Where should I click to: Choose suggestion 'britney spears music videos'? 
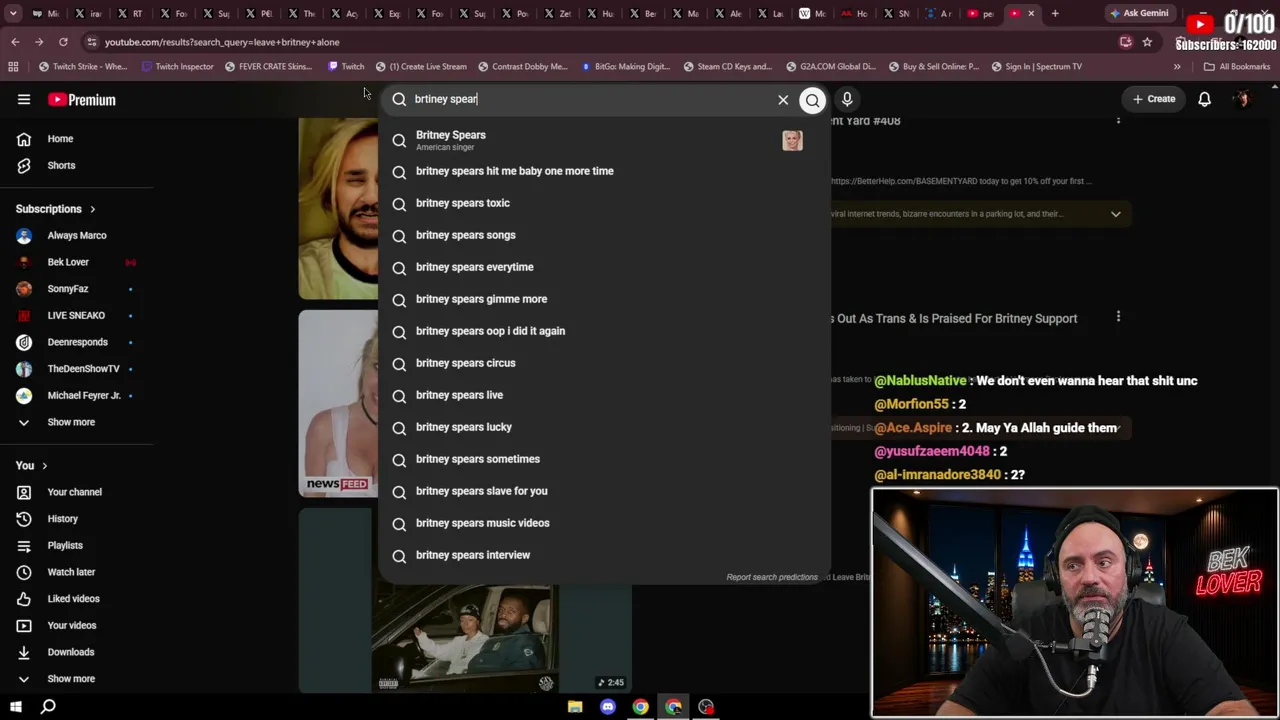(604, 523)
